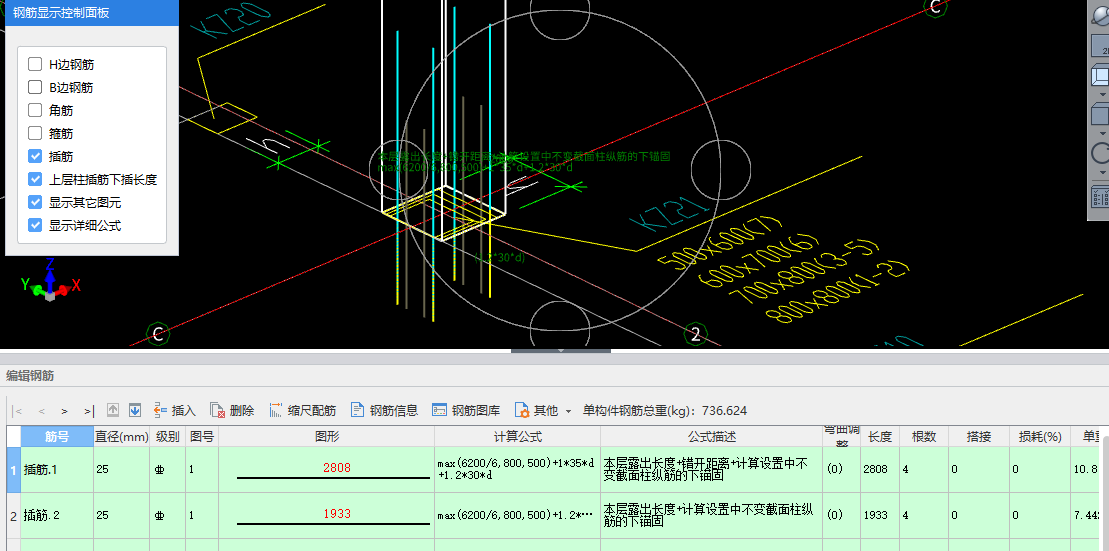The image size is (1109, 551).
Task: Enable the 箍筋 checkbox
Action: (x=35, y=133)
